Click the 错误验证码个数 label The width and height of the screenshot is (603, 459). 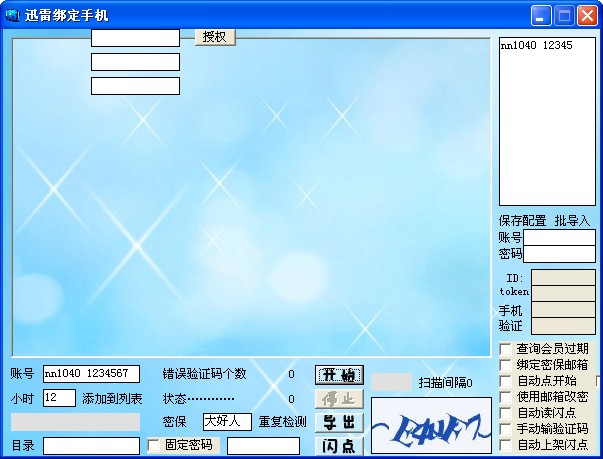tap(204, 374)
